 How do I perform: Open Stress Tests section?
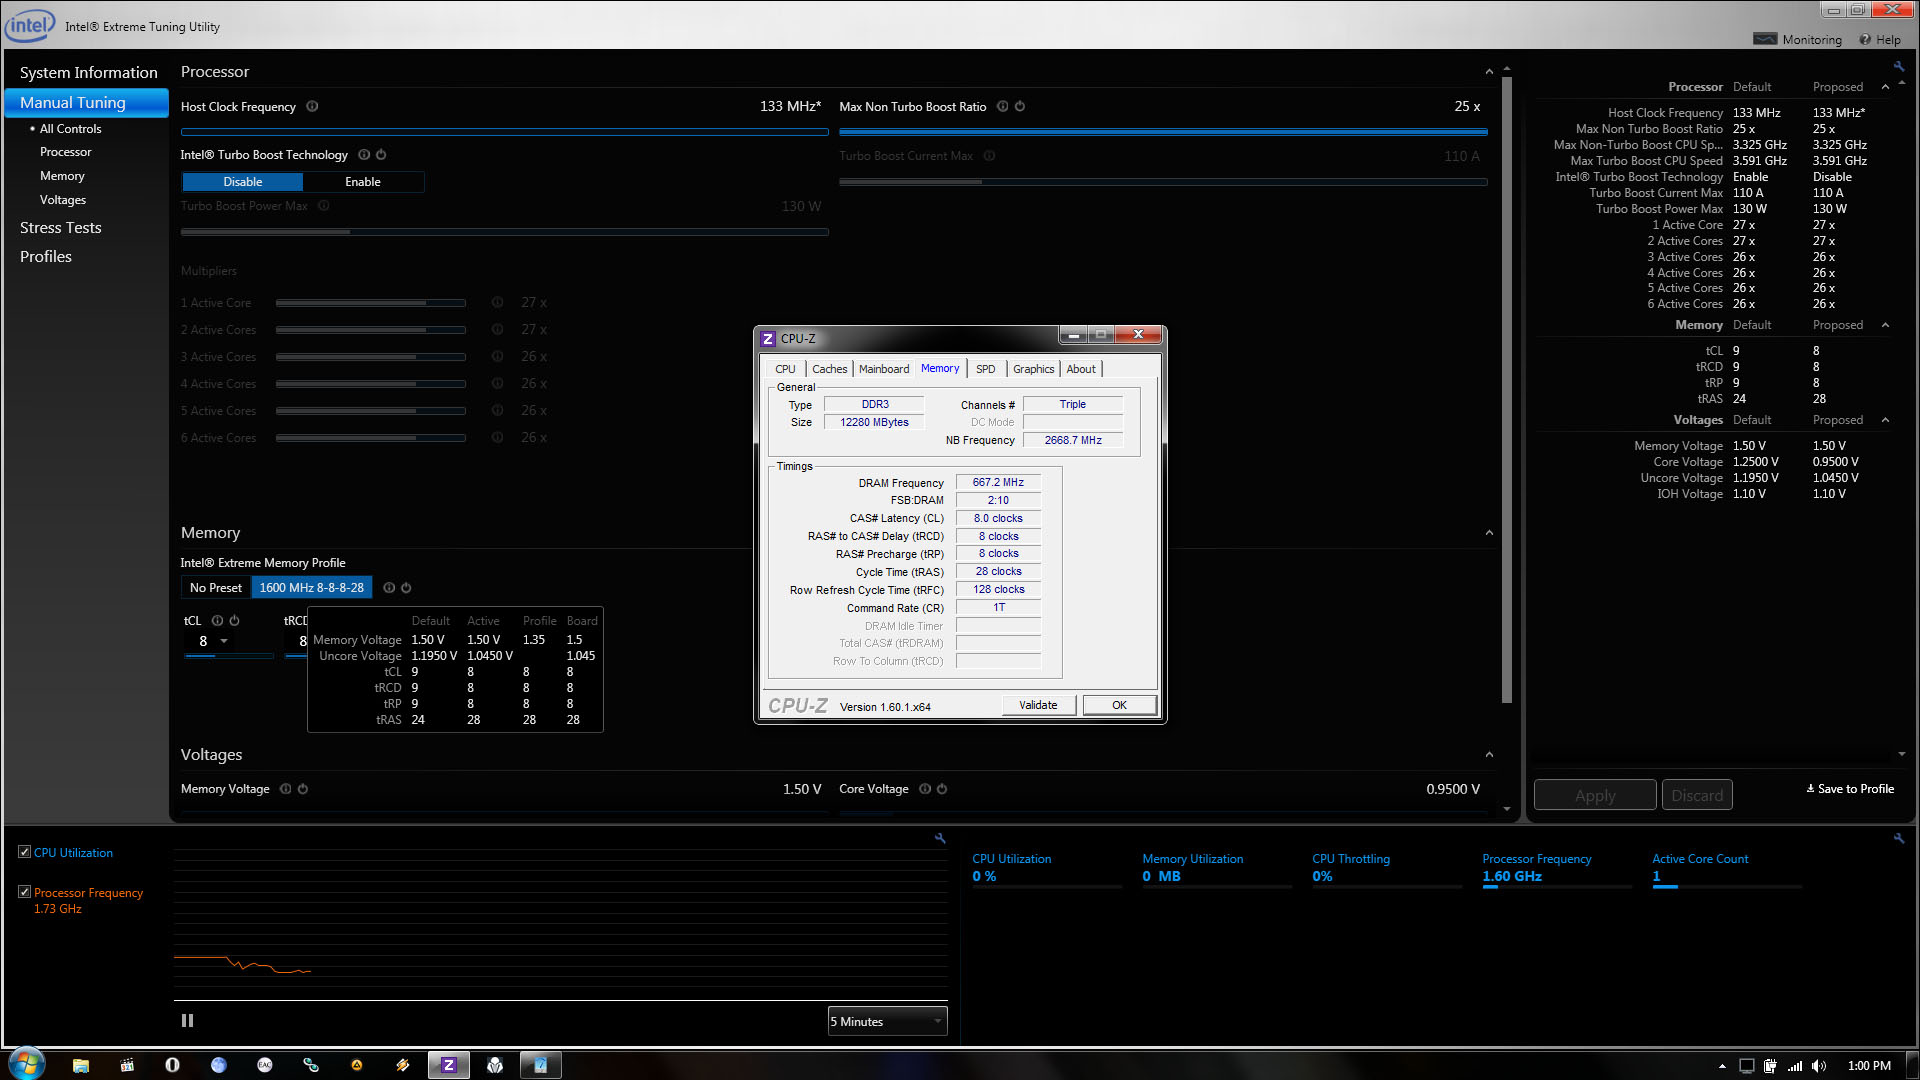click(x=61, y=228)
